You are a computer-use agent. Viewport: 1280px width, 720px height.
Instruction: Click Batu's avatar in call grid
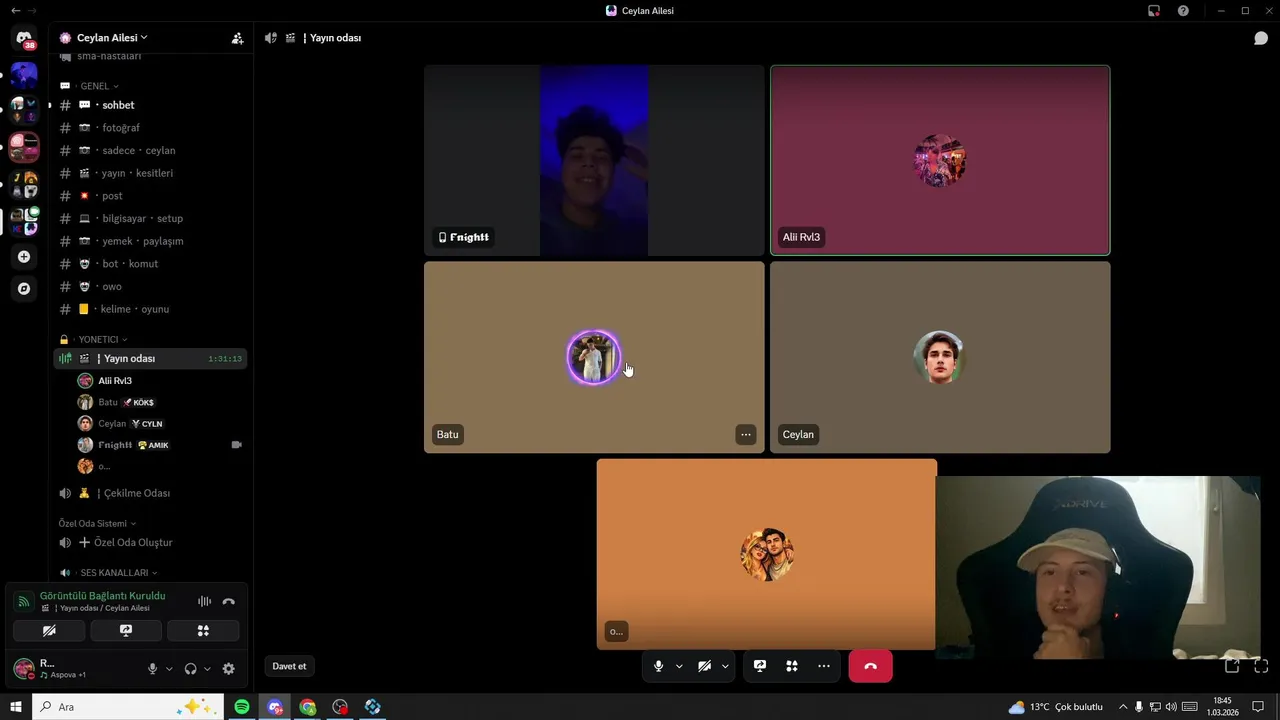(x=594, y=357)
